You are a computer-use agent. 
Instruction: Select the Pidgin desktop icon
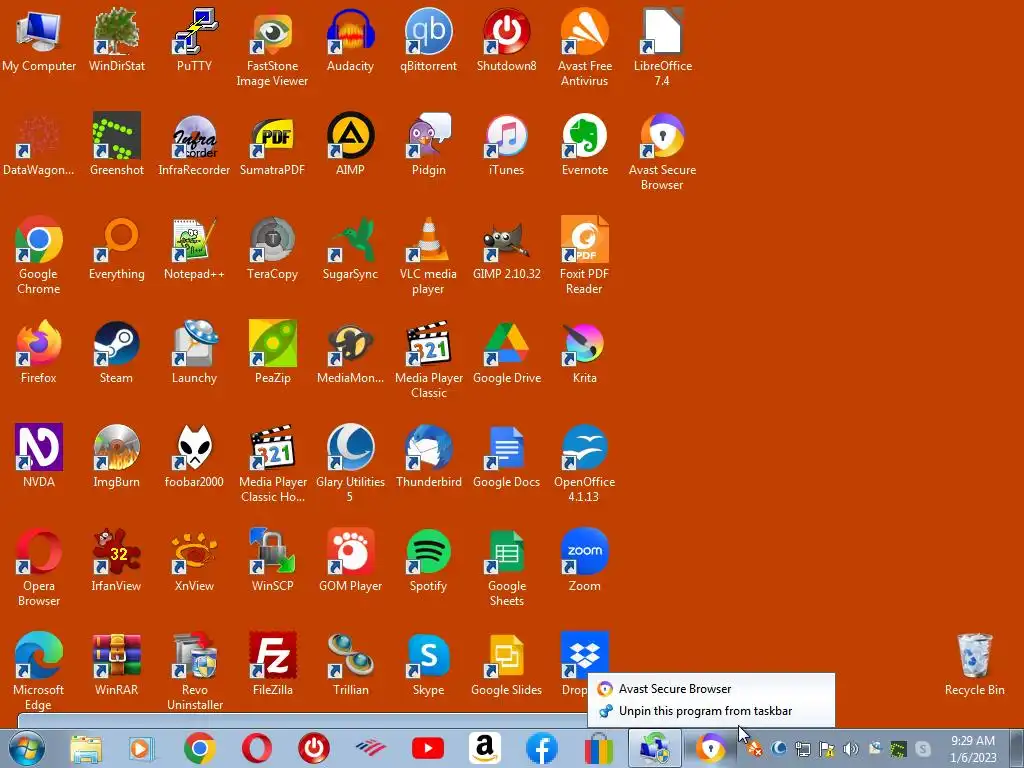pos(428,144)
